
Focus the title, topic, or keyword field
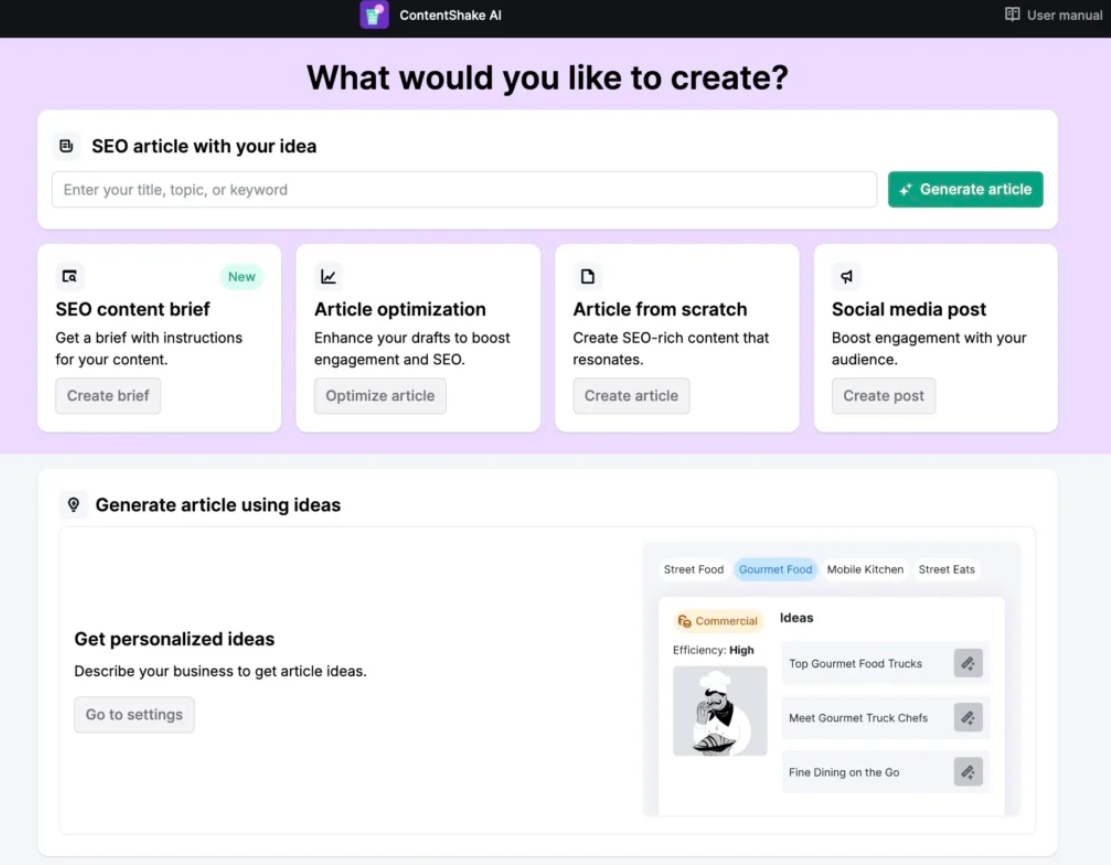tap(464, 190)
